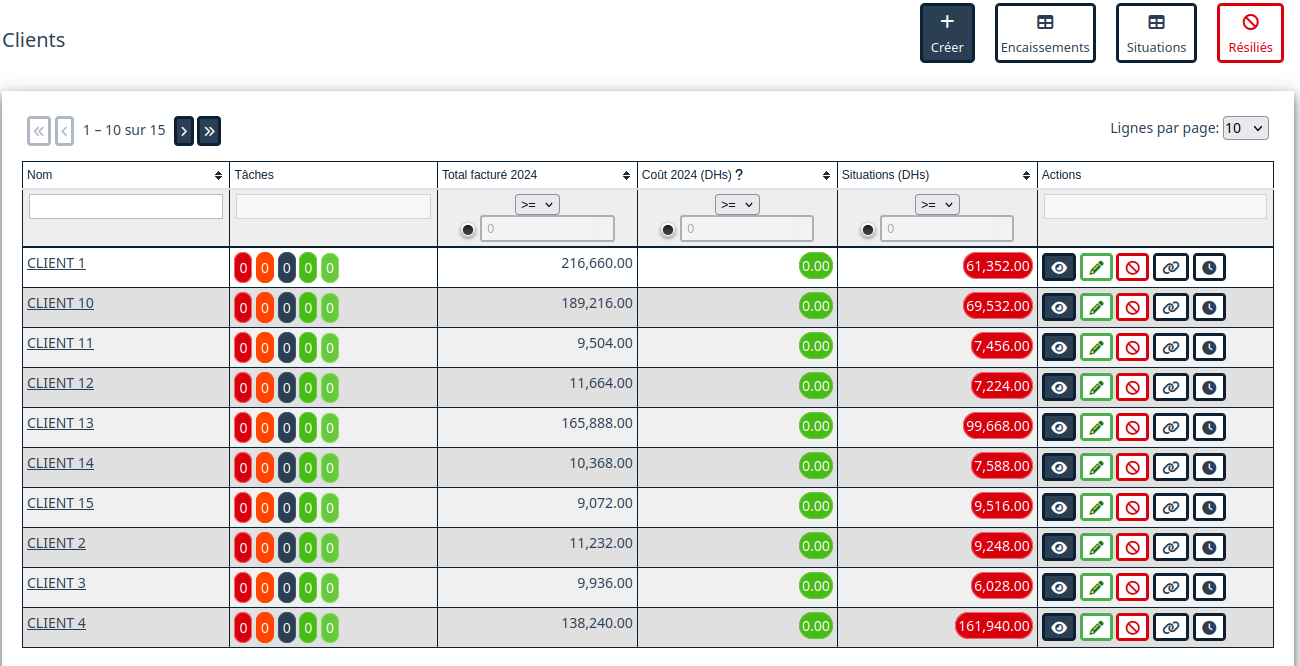Open the Total facturé operator dropdown
Screen dimensions: 1300x666
click(537, 204)
